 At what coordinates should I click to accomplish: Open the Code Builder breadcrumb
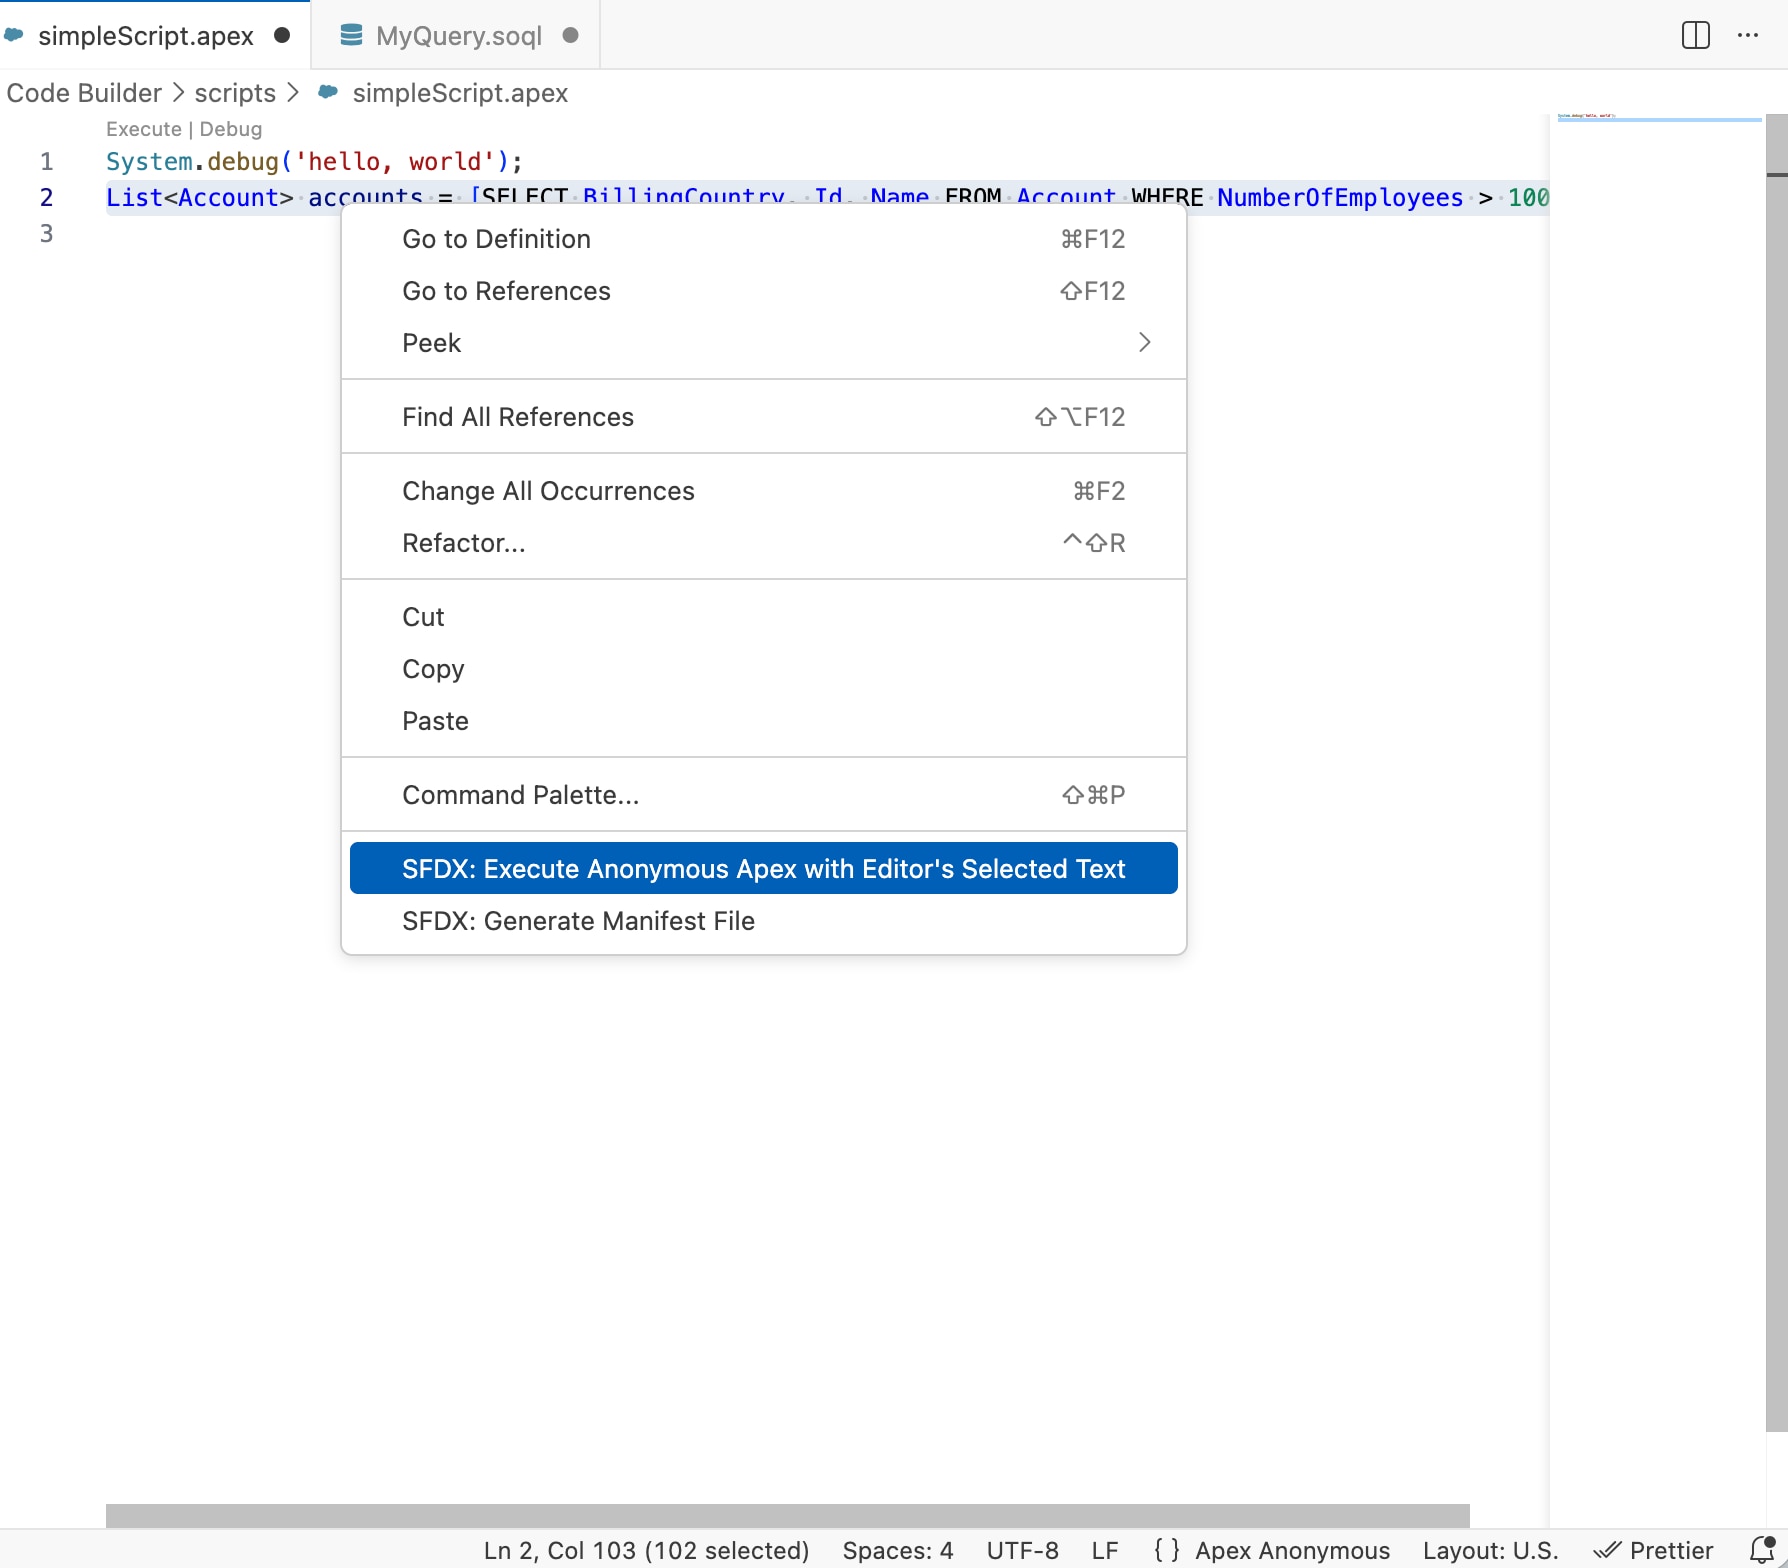(x=84, y=93)
